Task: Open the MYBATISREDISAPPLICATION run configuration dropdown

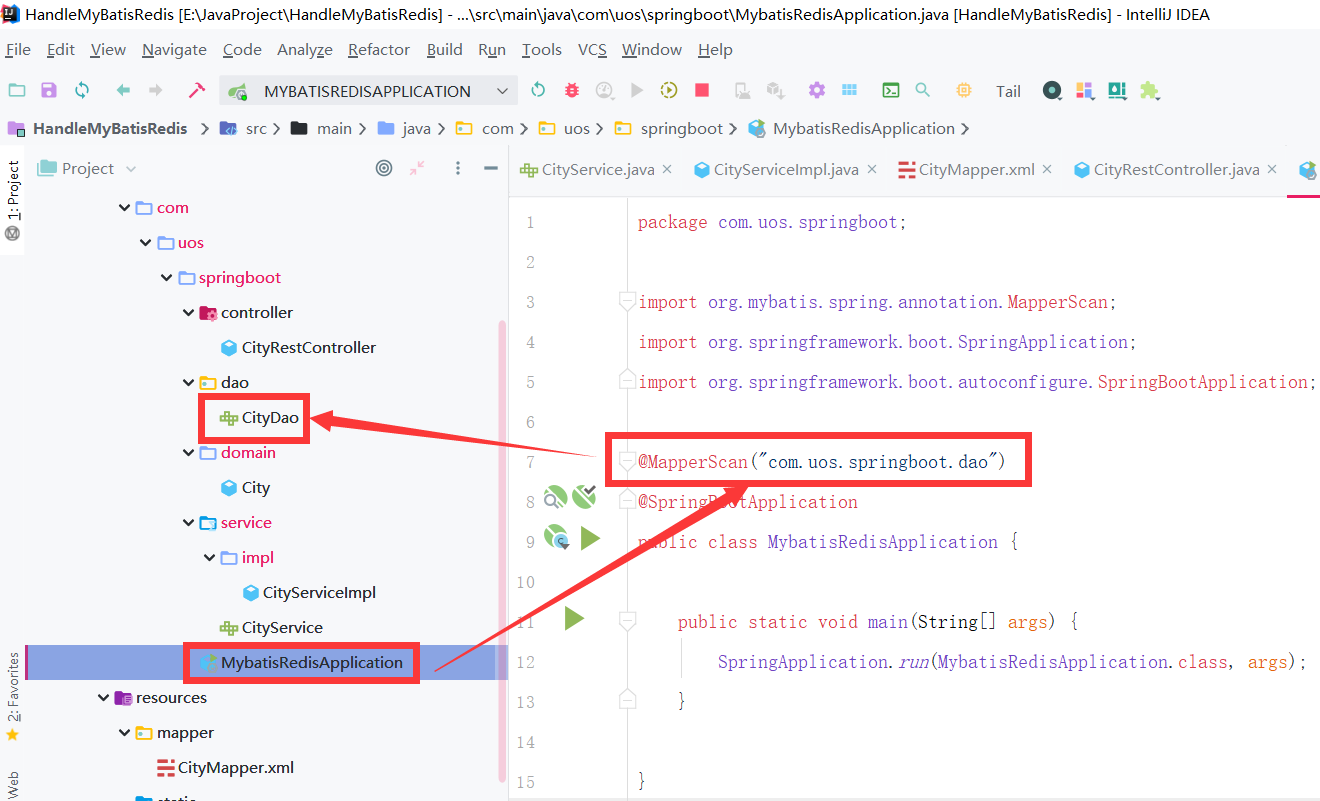Action: click(x=502, y=90)
